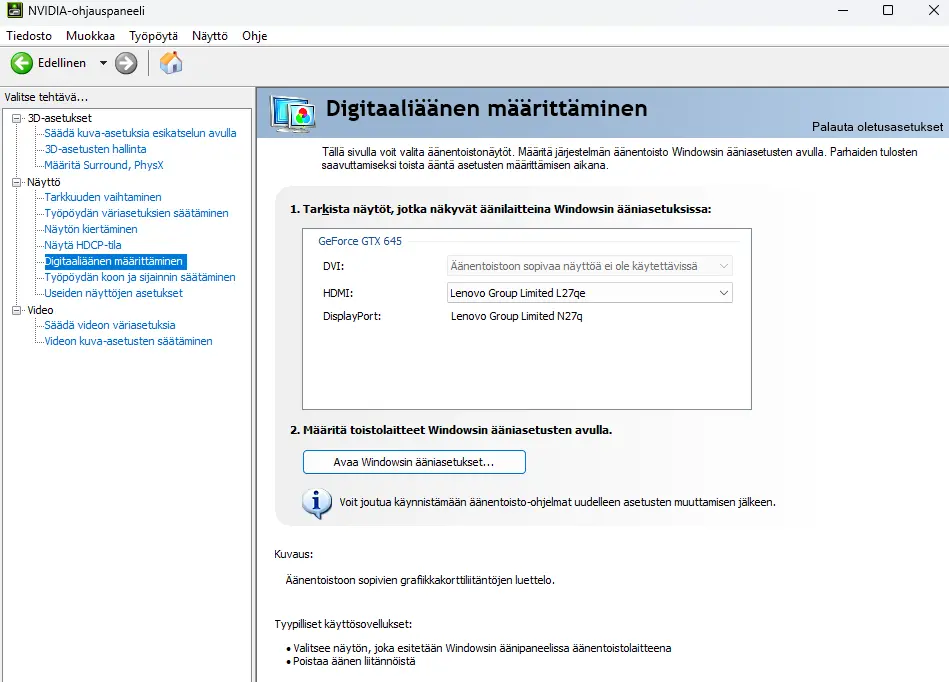Select Videon kuva-asetusten säätäminen

click(128, 341)
